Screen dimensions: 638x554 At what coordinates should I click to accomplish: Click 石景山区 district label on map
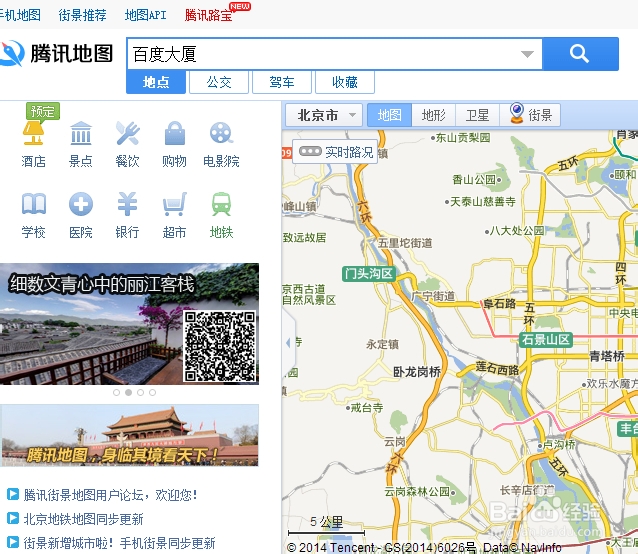[546, 339]
